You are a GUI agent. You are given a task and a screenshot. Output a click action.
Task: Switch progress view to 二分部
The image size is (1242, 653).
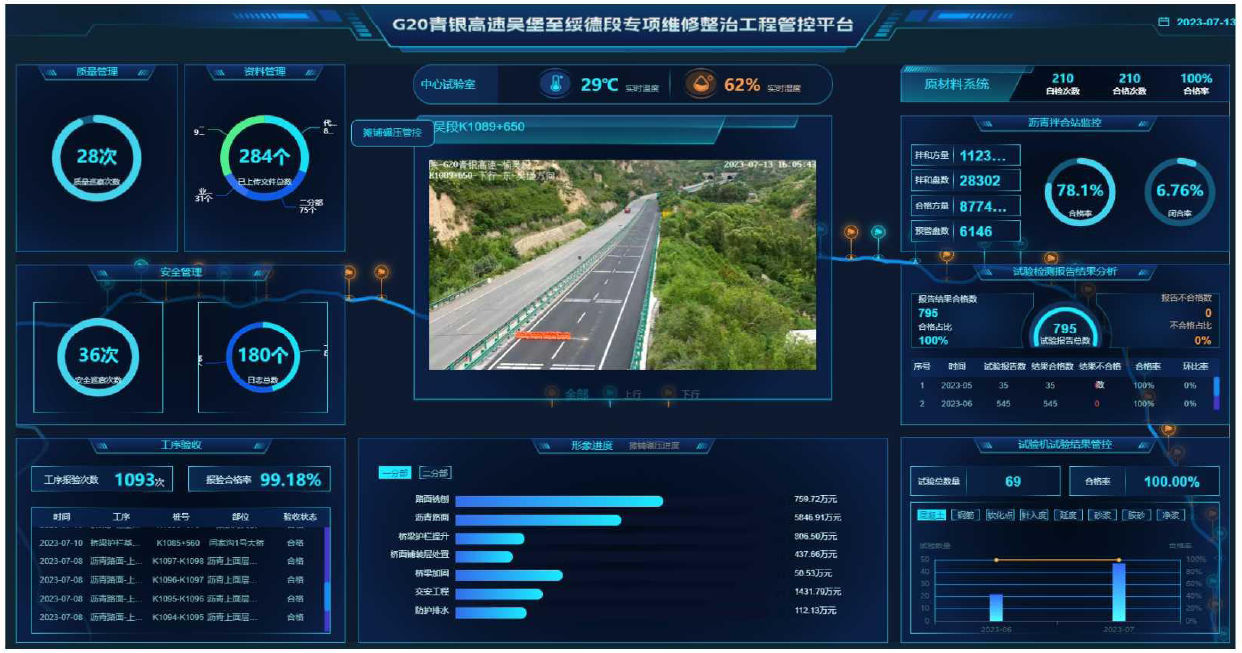435,473
